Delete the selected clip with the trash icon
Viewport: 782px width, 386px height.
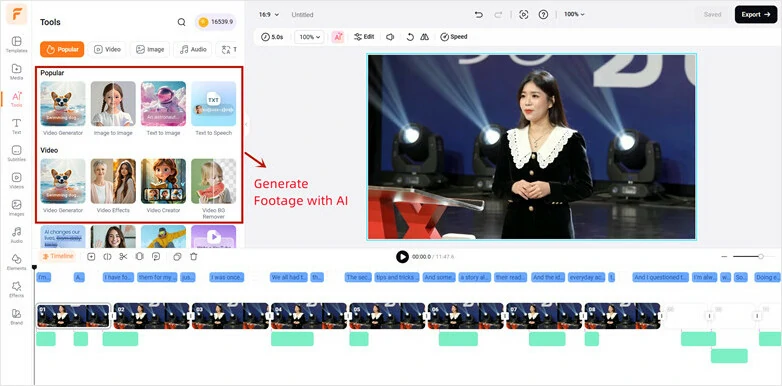(194, 256)
